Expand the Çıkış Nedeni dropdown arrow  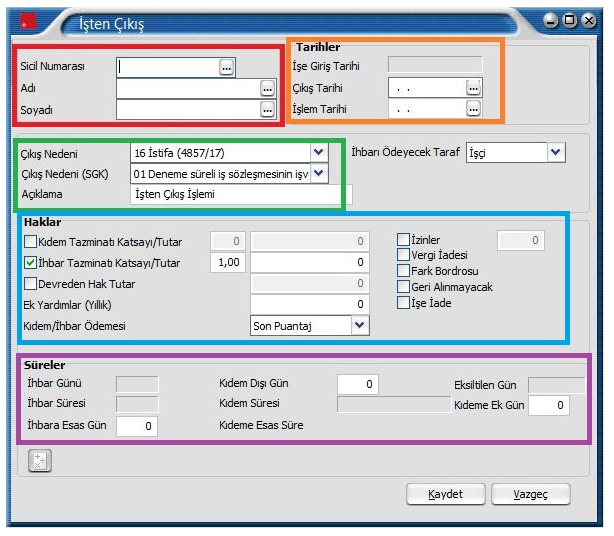(x=319, y=152)
